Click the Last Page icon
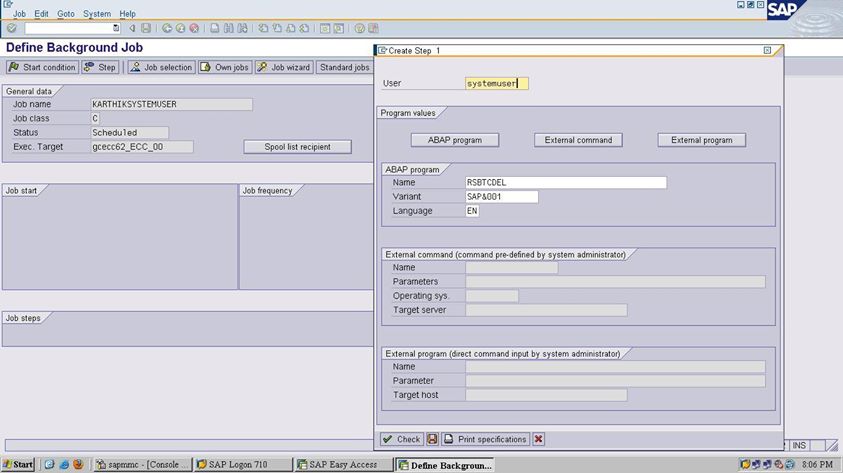 304,28
